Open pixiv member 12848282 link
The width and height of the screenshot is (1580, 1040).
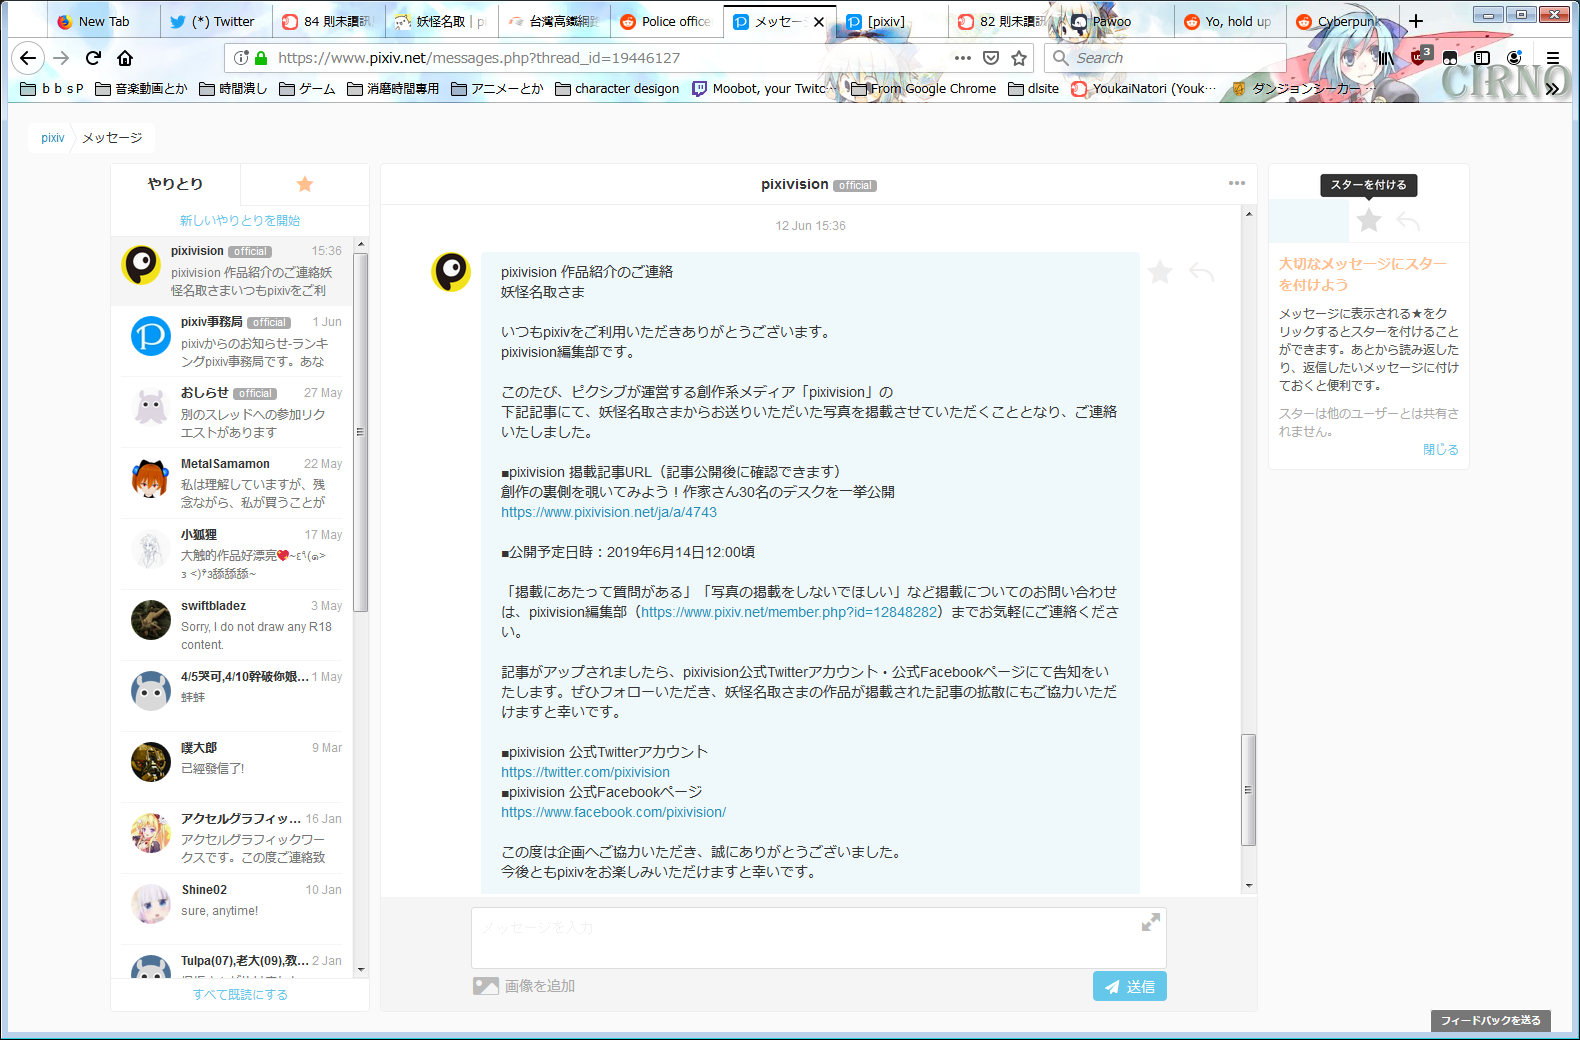[789, 612]
